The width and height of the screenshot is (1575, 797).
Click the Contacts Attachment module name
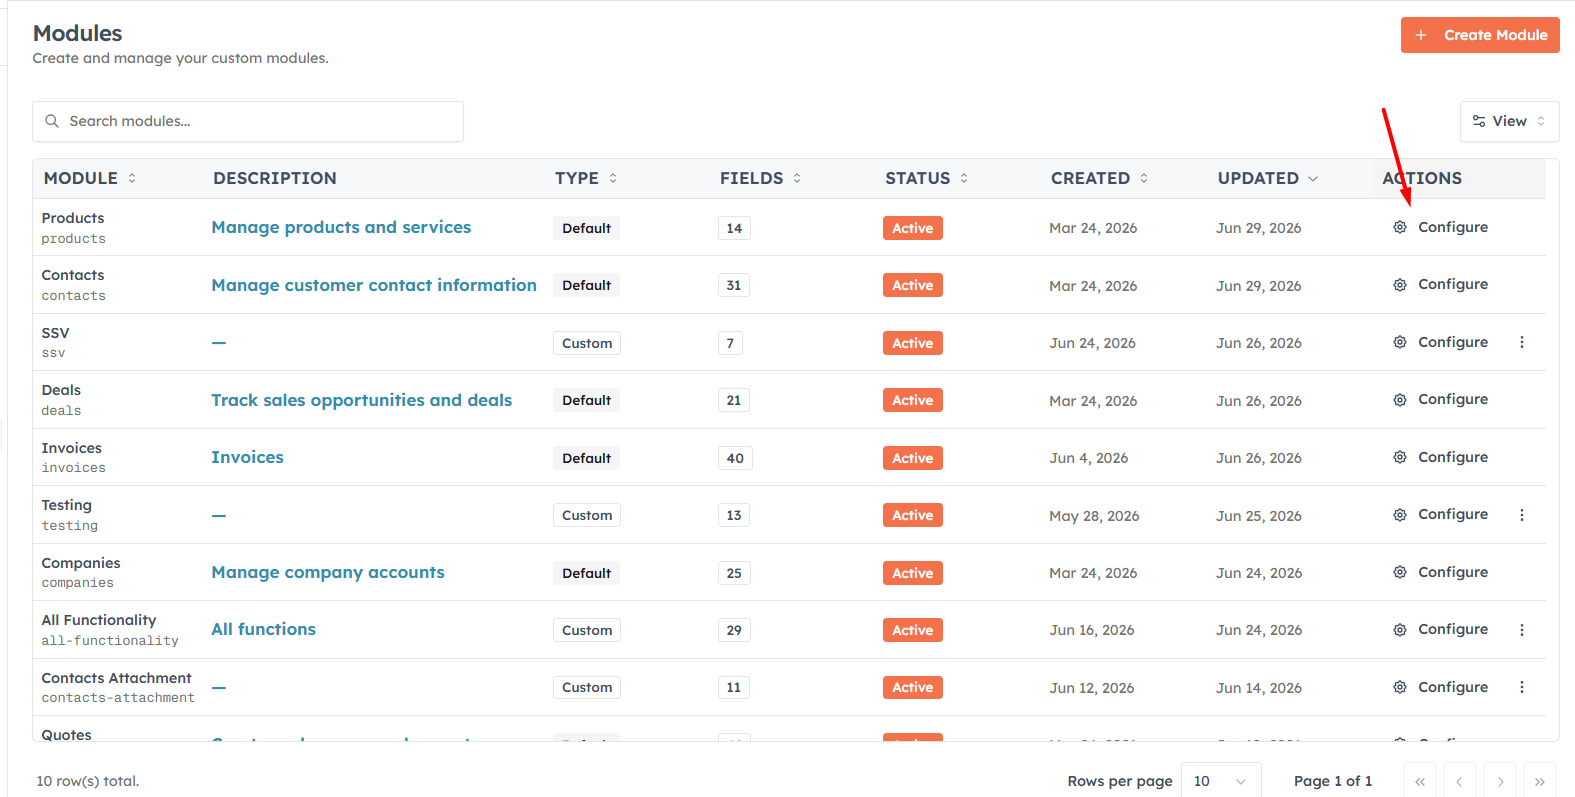pos(117,678)
